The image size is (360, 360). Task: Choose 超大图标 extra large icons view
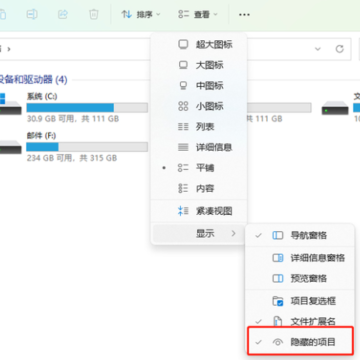[x=199, y=44]
